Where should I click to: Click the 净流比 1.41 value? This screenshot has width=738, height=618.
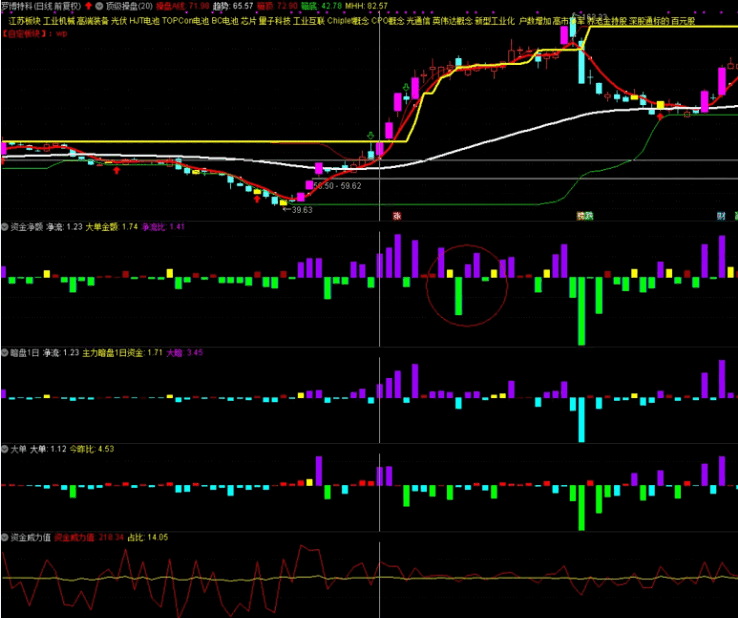[163, 227]
